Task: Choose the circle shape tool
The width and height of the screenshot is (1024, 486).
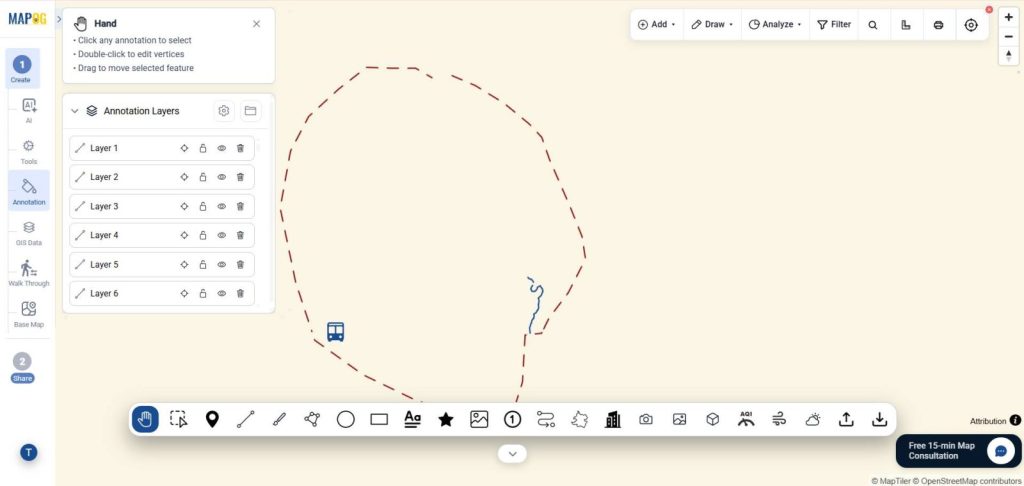Action: pyautogui.click(x=345, y=419)
